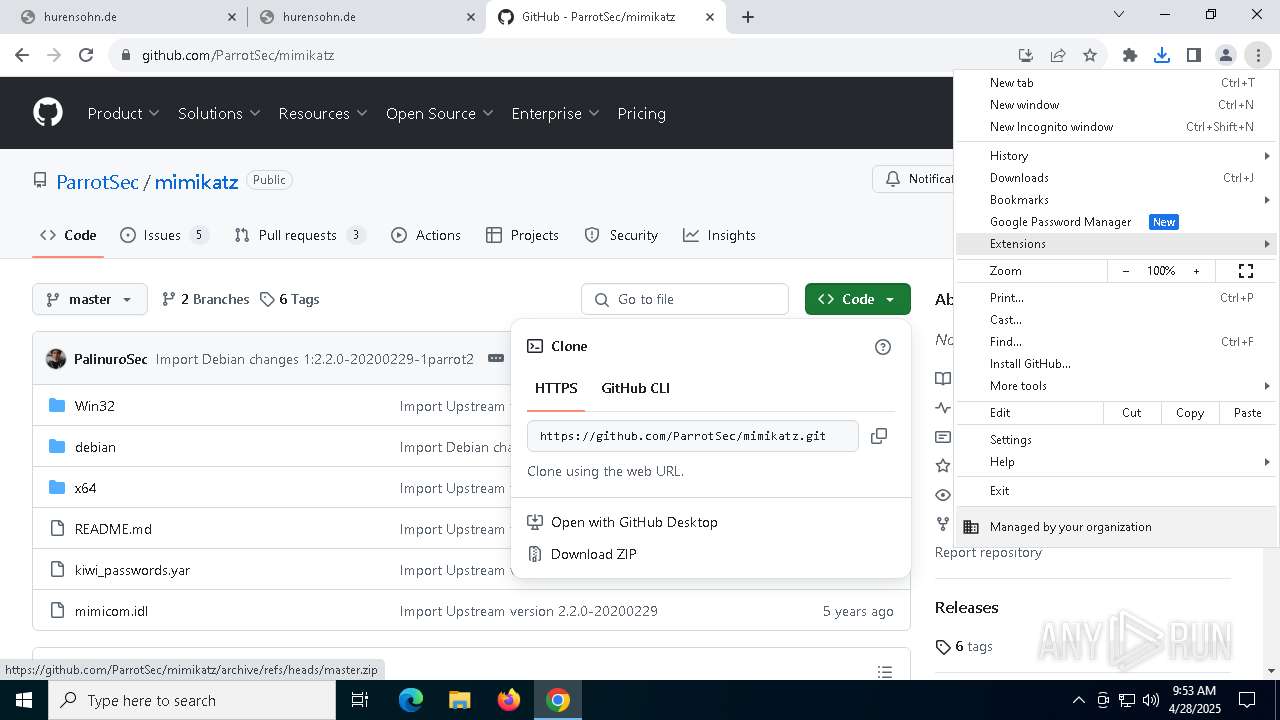Open Task View on taskbar
The width and height of the screenshot is (1280, 720).
(x=361, y=700)
